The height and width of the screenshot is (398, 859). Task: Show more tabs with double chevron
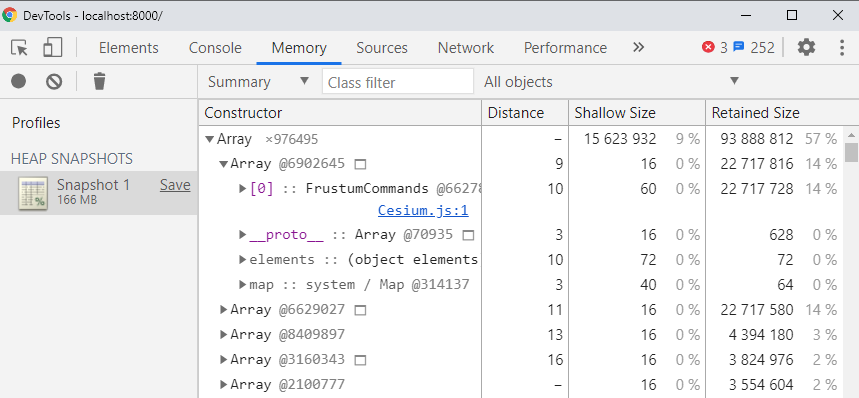[638, 48]
